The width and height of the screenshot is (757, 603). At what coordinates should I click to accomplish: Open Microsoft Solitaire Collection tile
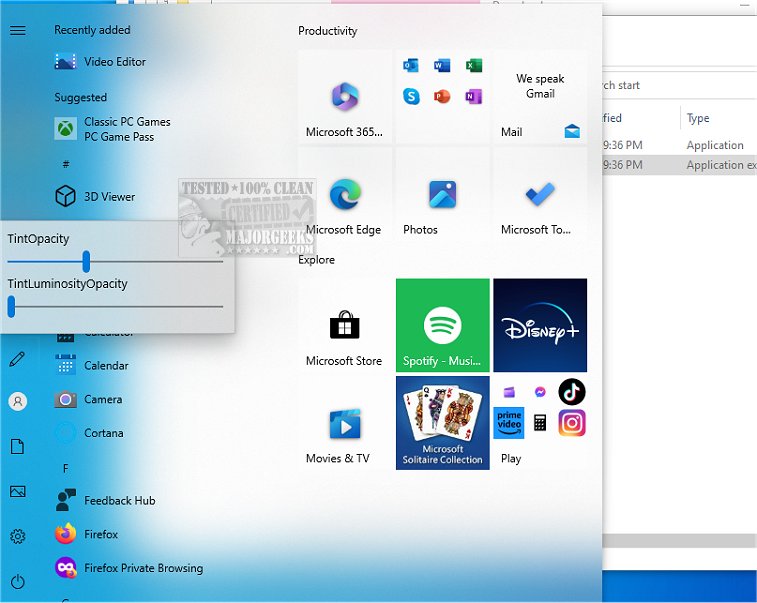coord(442,422)
